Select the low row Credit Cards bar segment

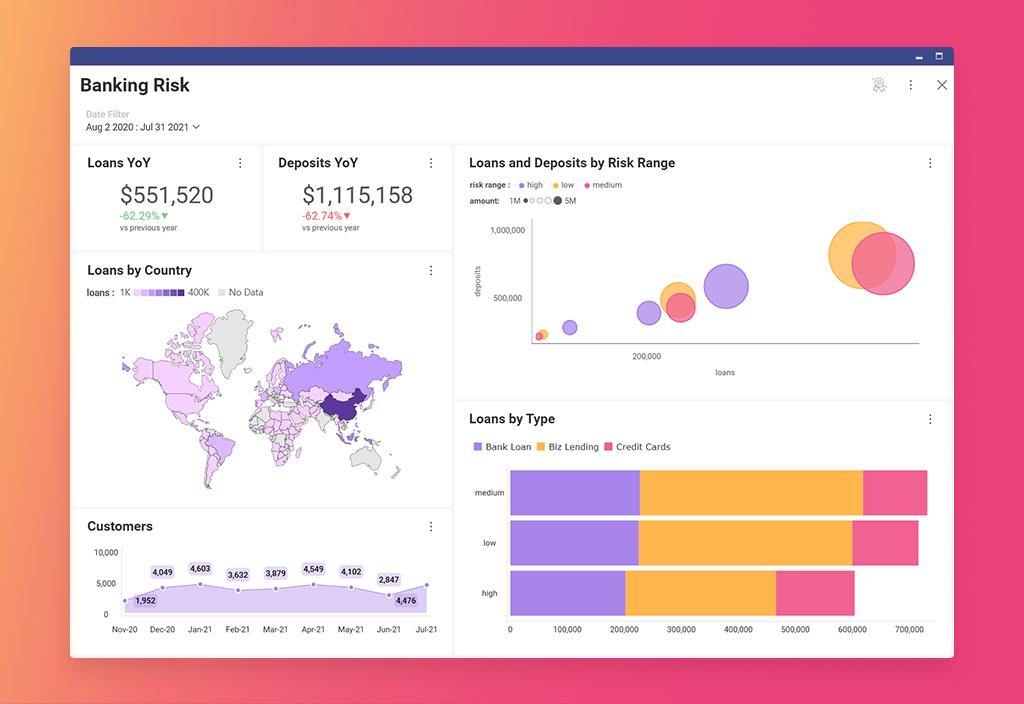tap(885, 543)
